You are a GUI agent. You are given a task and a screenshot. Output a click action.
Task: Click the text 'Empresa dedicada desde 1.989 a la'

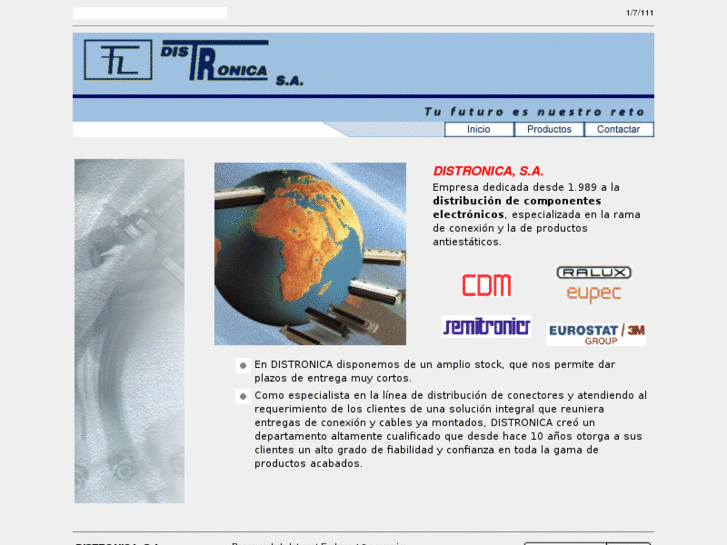526,187
